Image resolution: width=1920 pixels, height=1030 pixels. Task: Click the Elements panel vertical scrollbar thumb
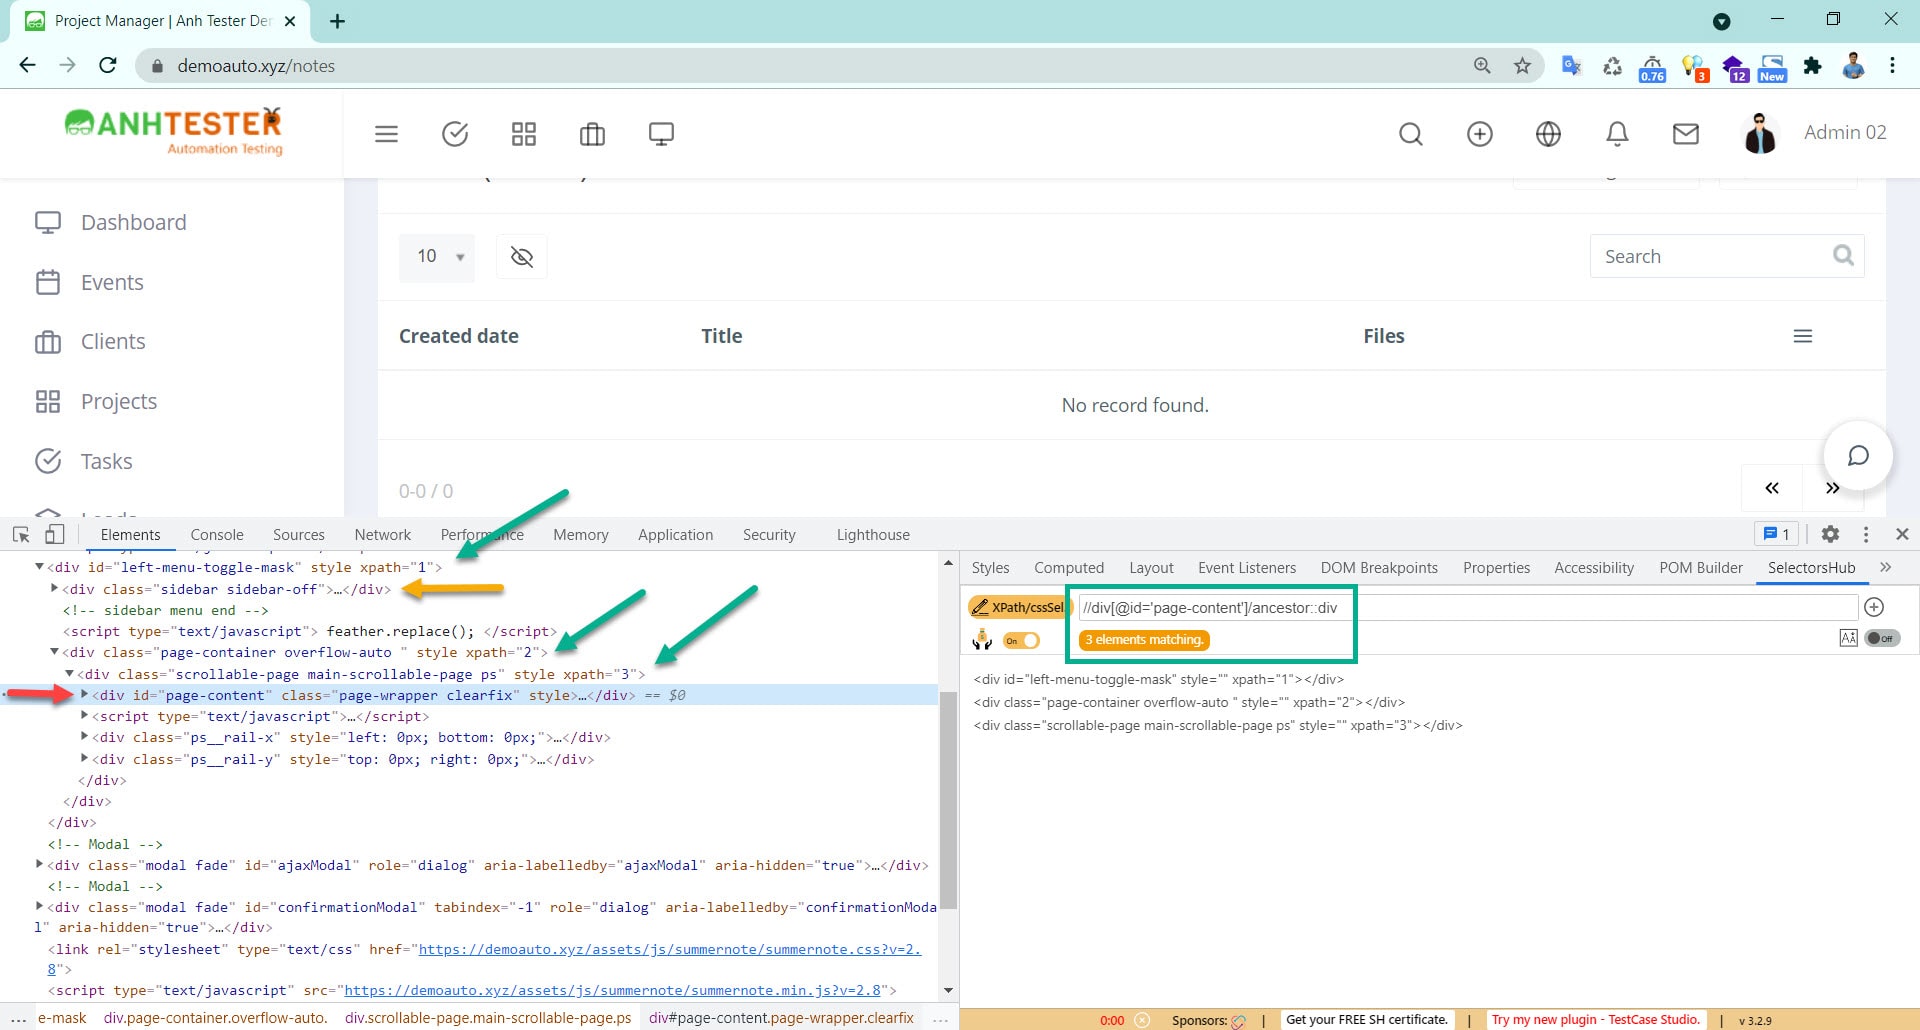(x=948, y=800)
